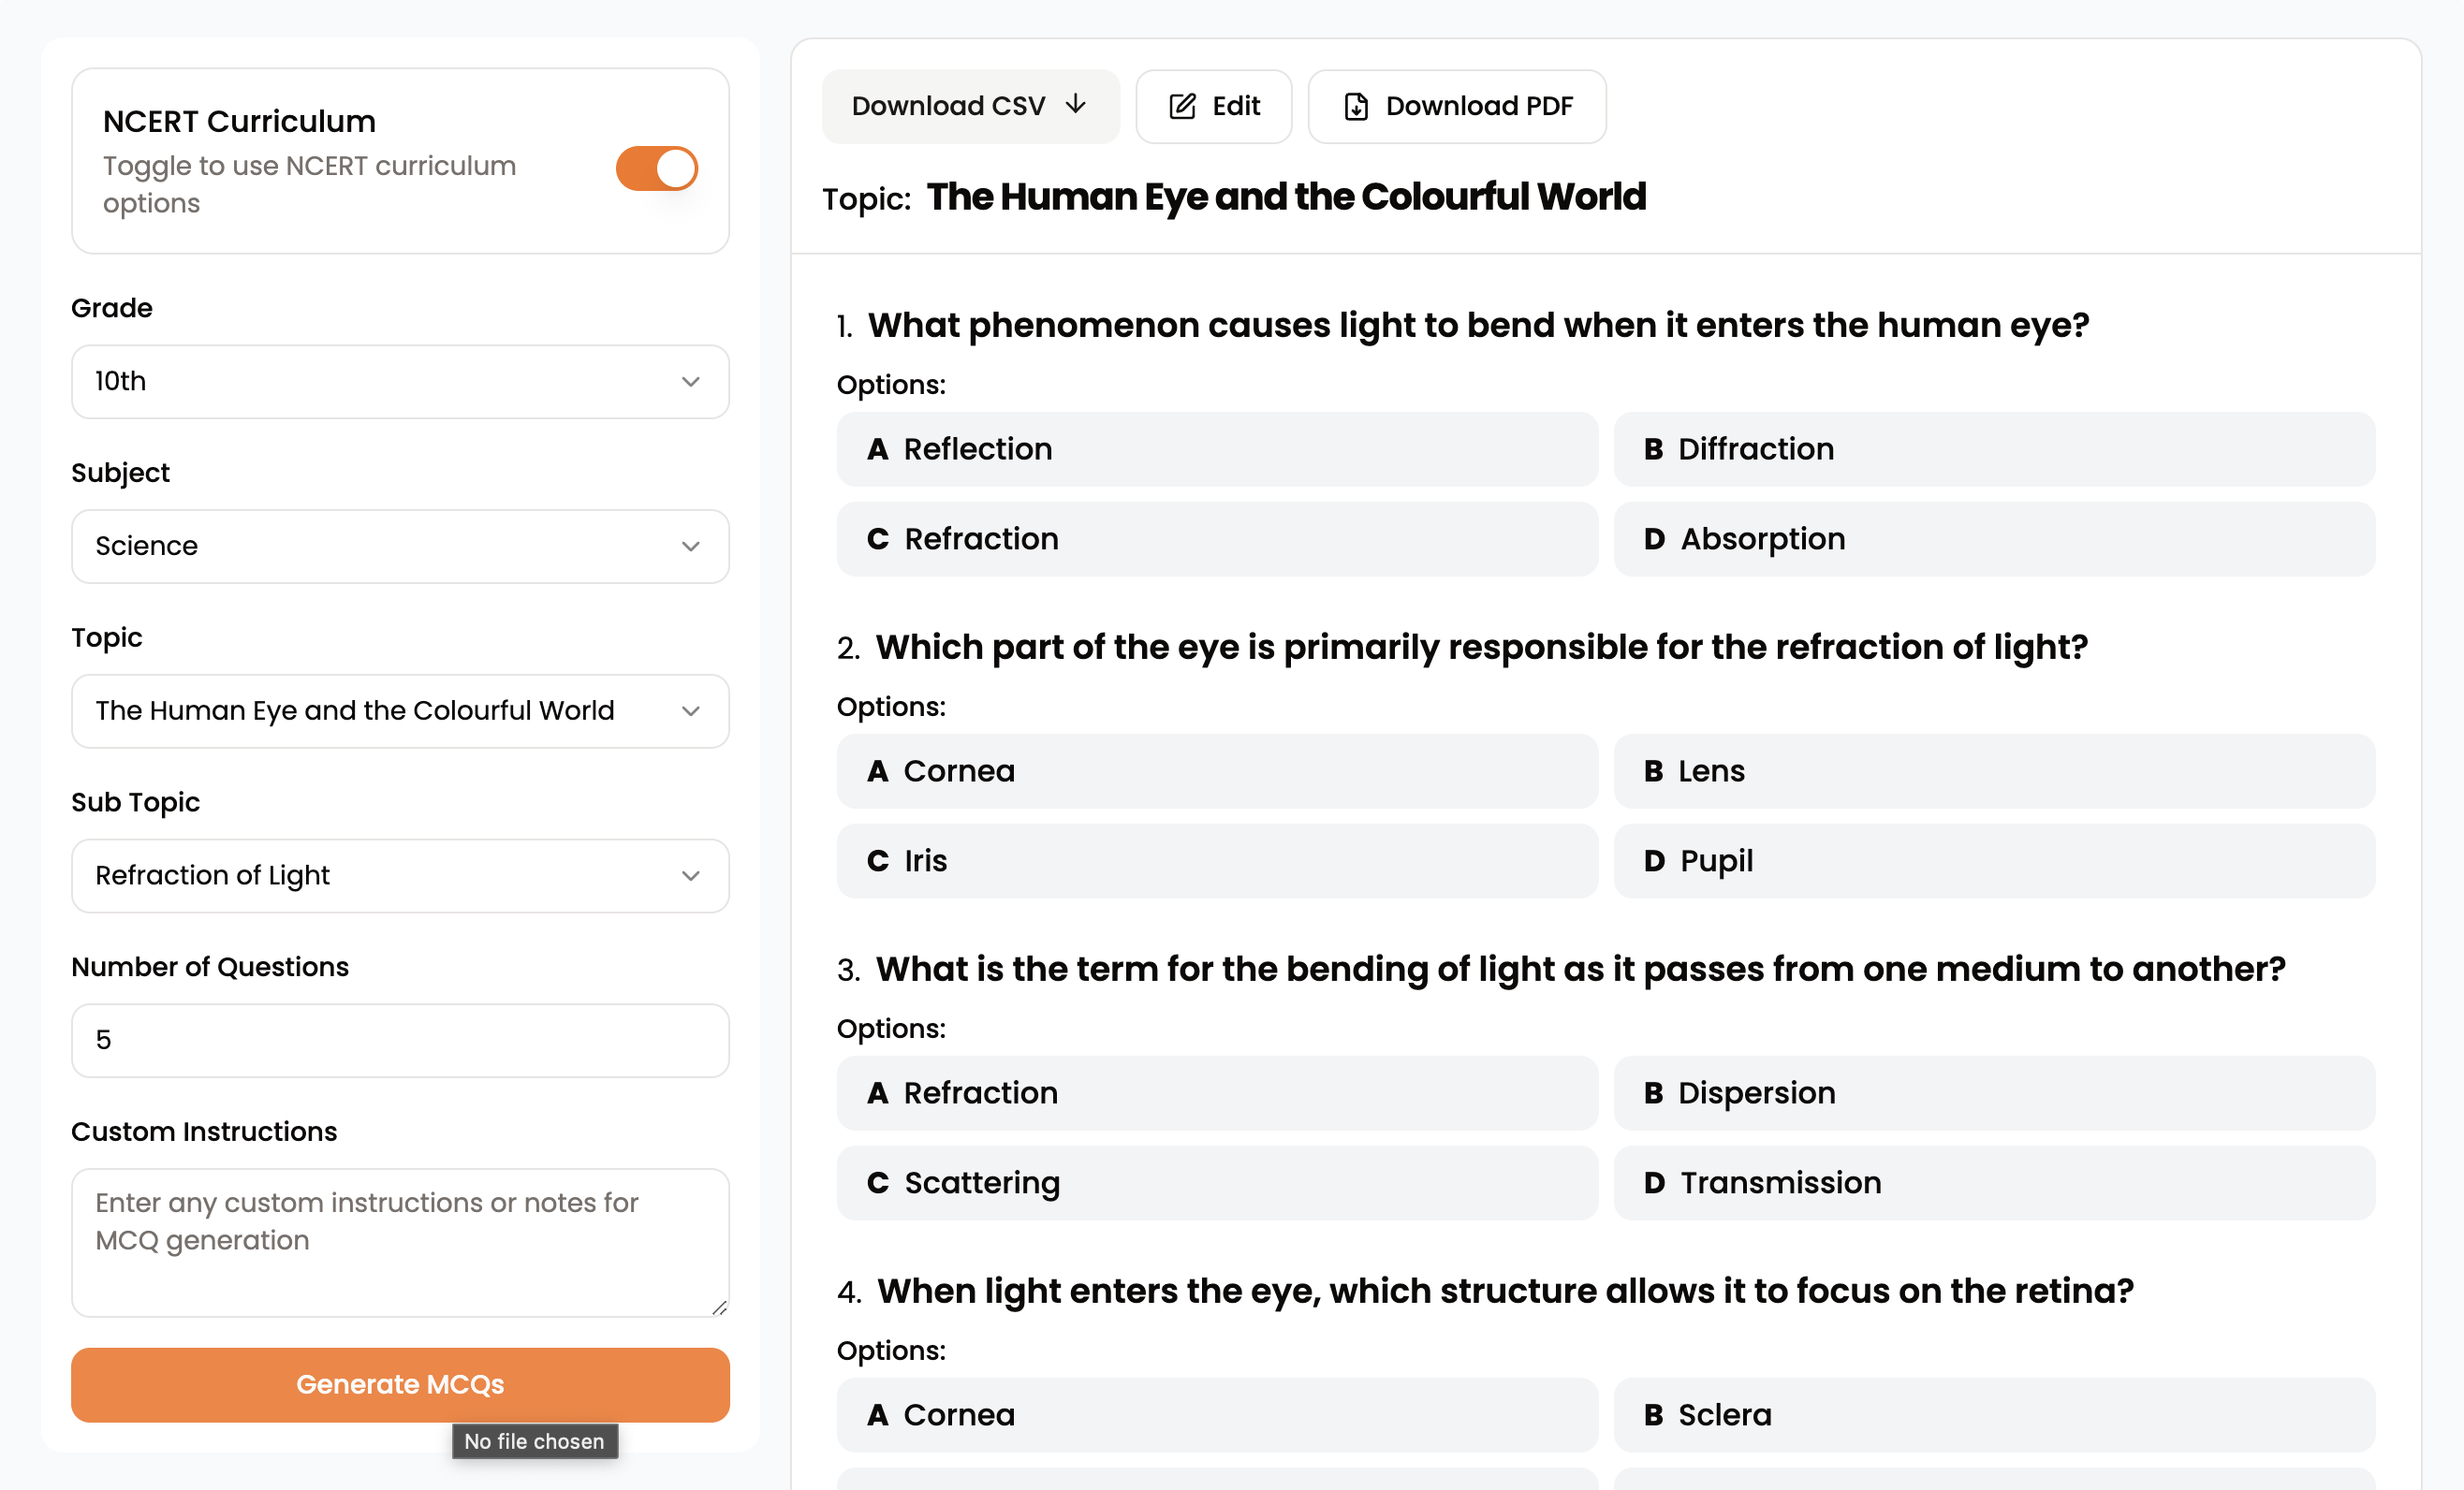Expand the Sub Topic Refraction of Light dropdown
Viewport: 2464px width, 1490px height.
click(x=400, y=875)
